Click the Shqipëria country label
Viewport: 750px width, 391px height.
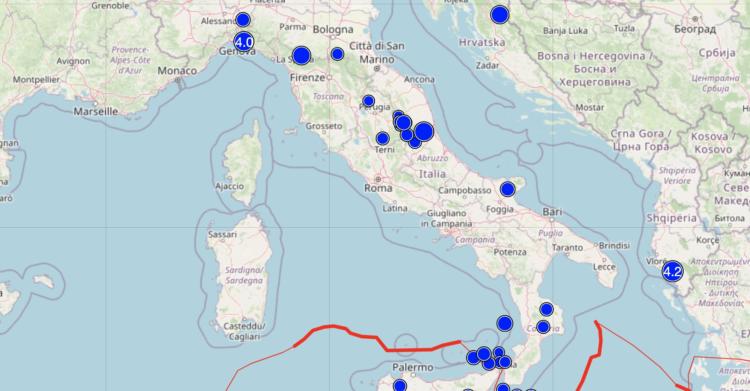672,218
